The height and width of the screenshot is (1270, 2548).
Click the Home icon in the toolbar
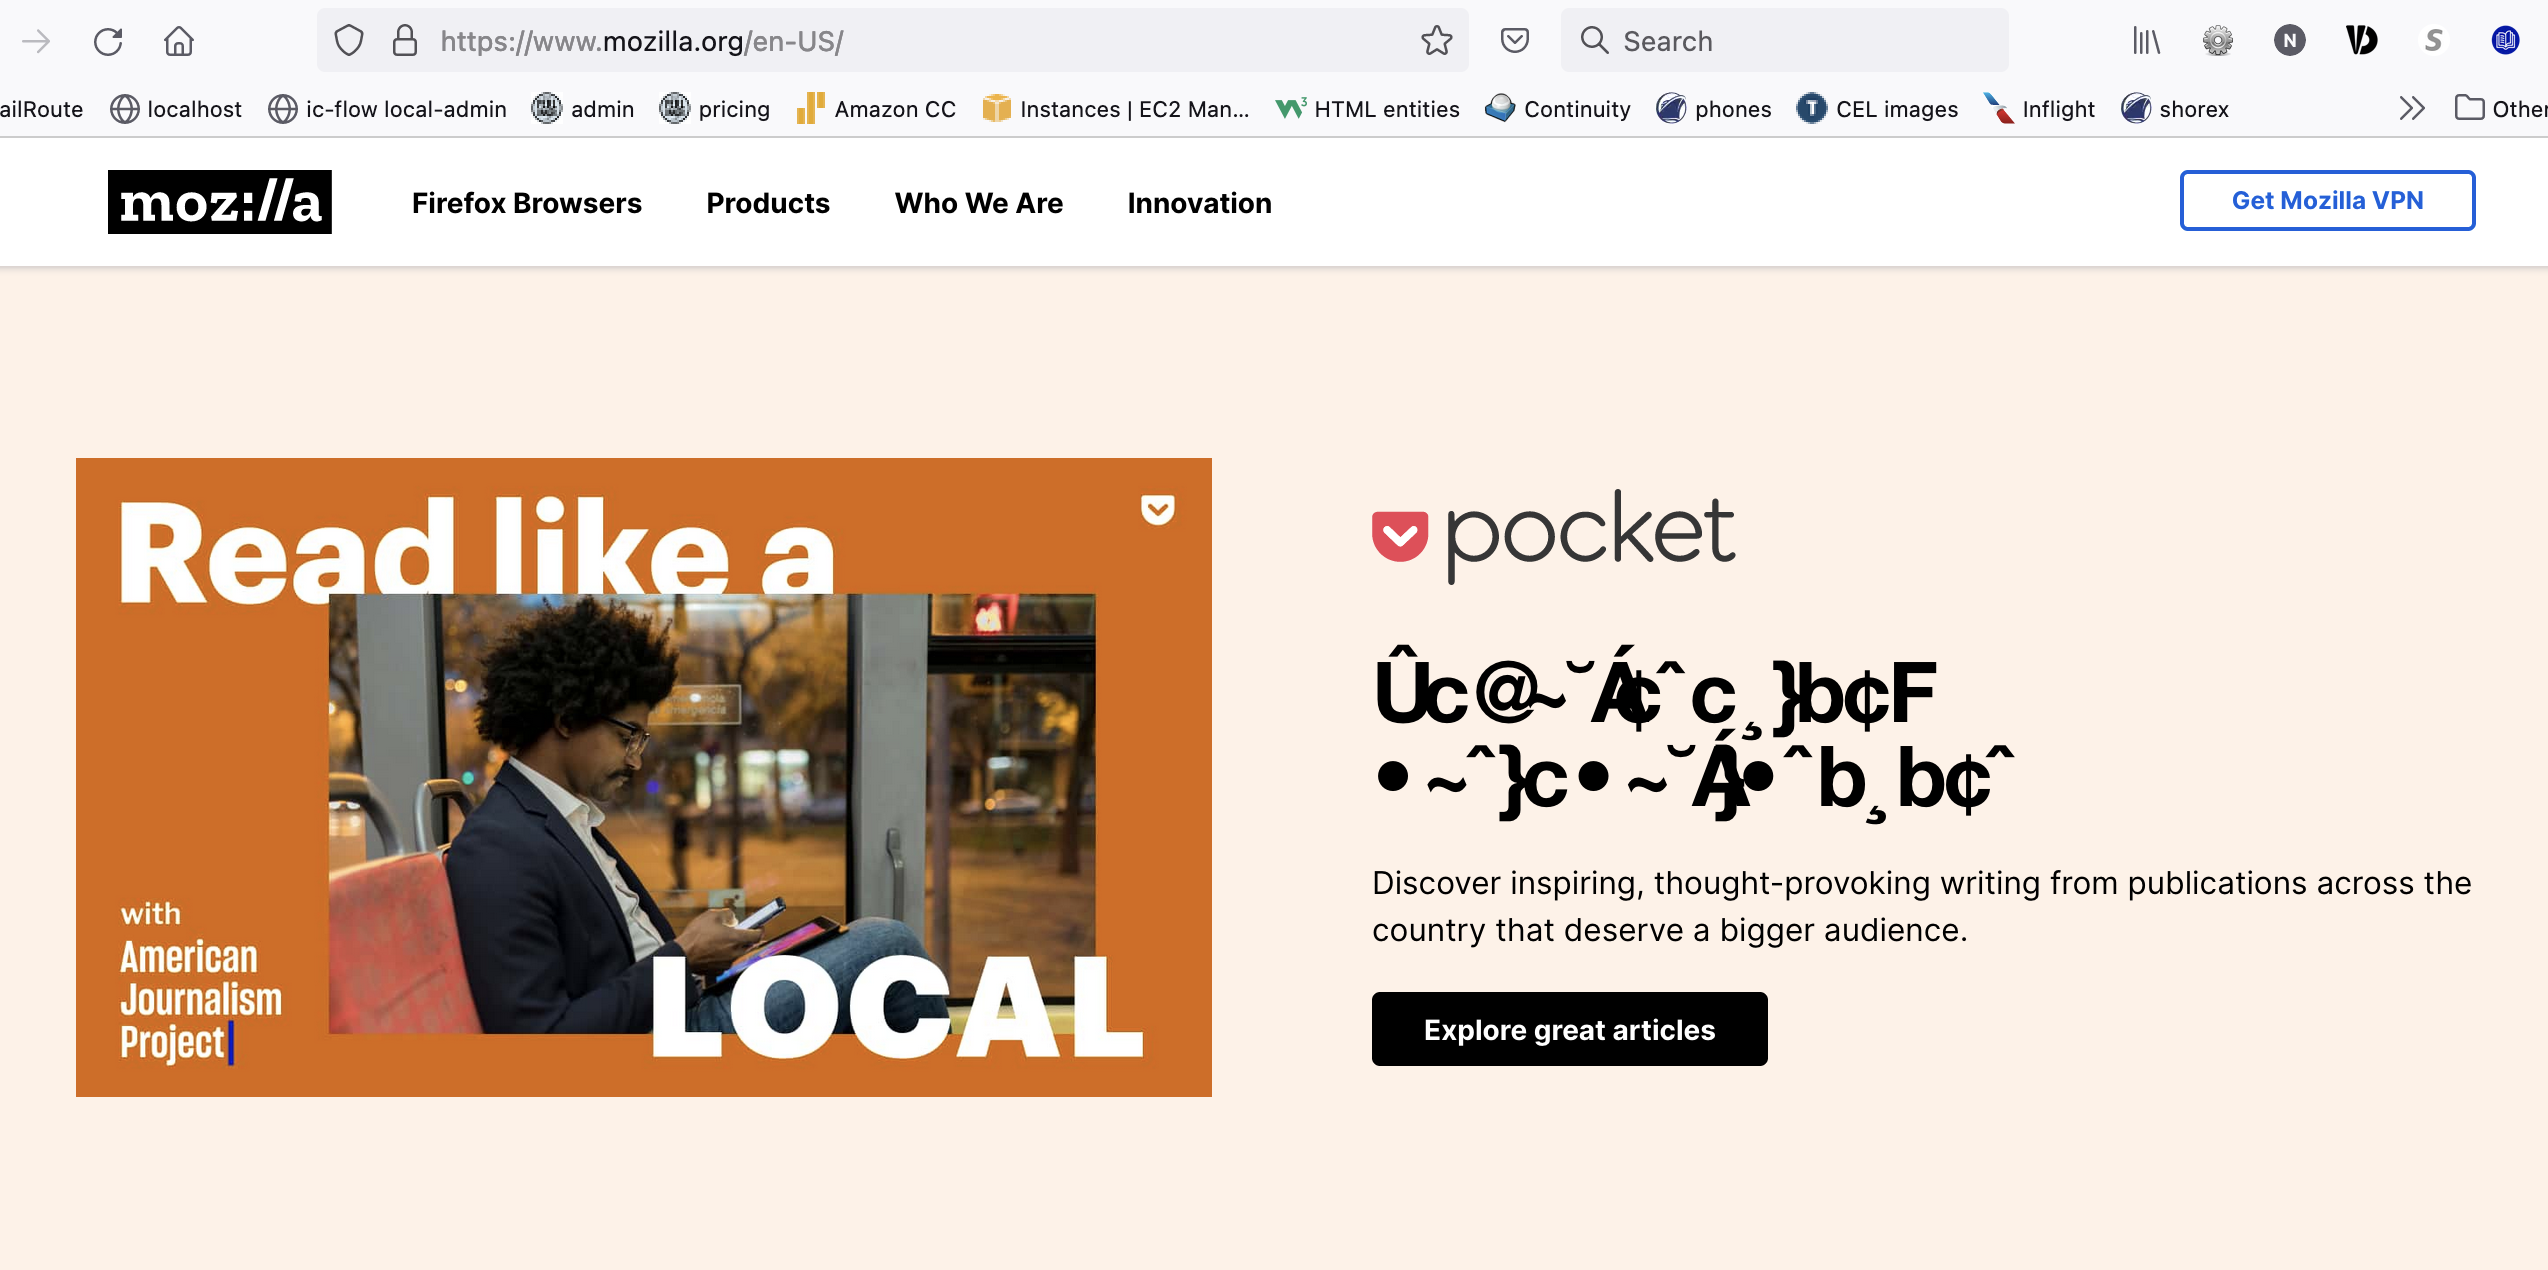pos(179,41)
